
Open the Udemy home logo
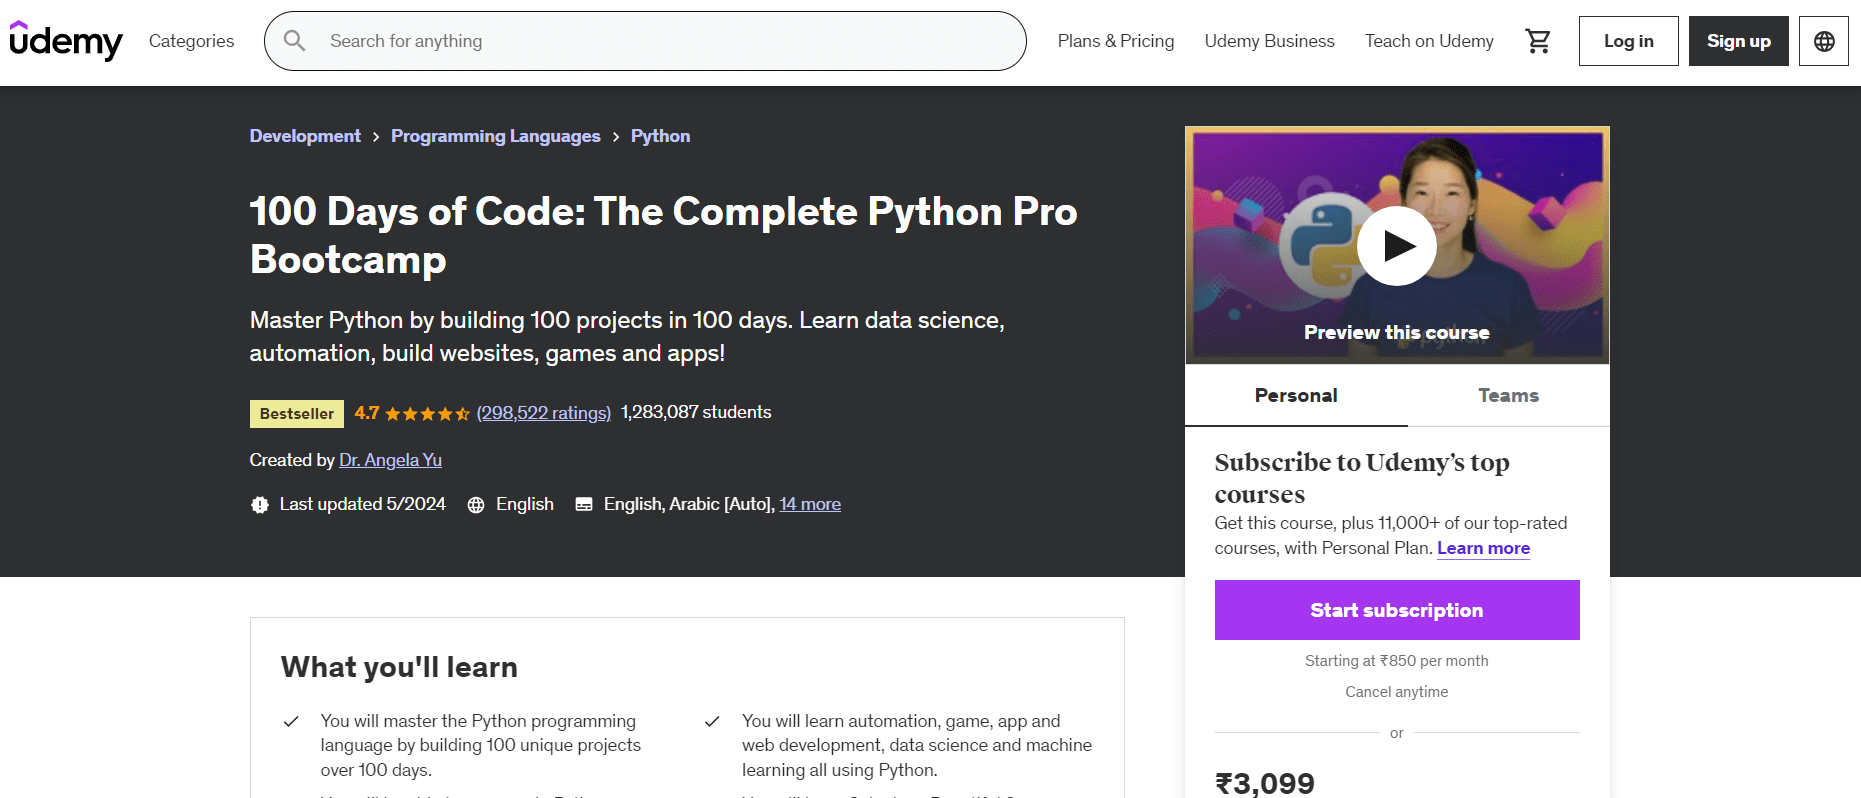point(66,41)
